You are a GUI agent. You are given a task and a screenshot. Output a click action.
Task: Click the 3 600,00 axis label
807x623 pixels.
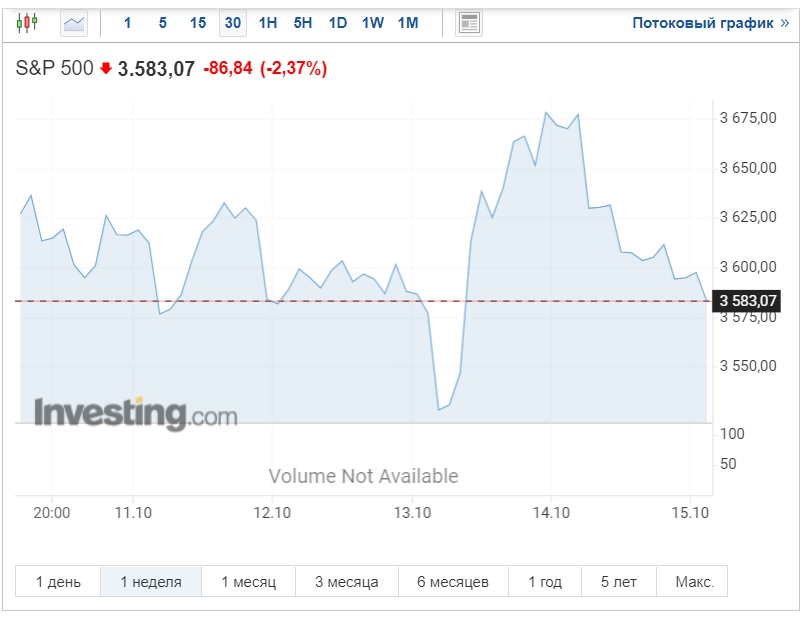click(x=748, y=267)
